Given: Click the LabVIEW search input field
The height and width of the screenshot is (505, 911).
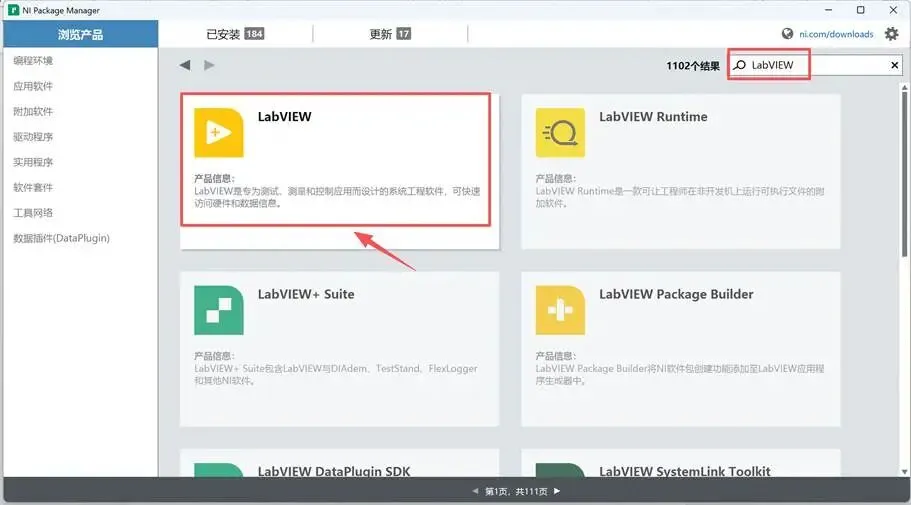Looking at the screenshot, I should 816,65.
